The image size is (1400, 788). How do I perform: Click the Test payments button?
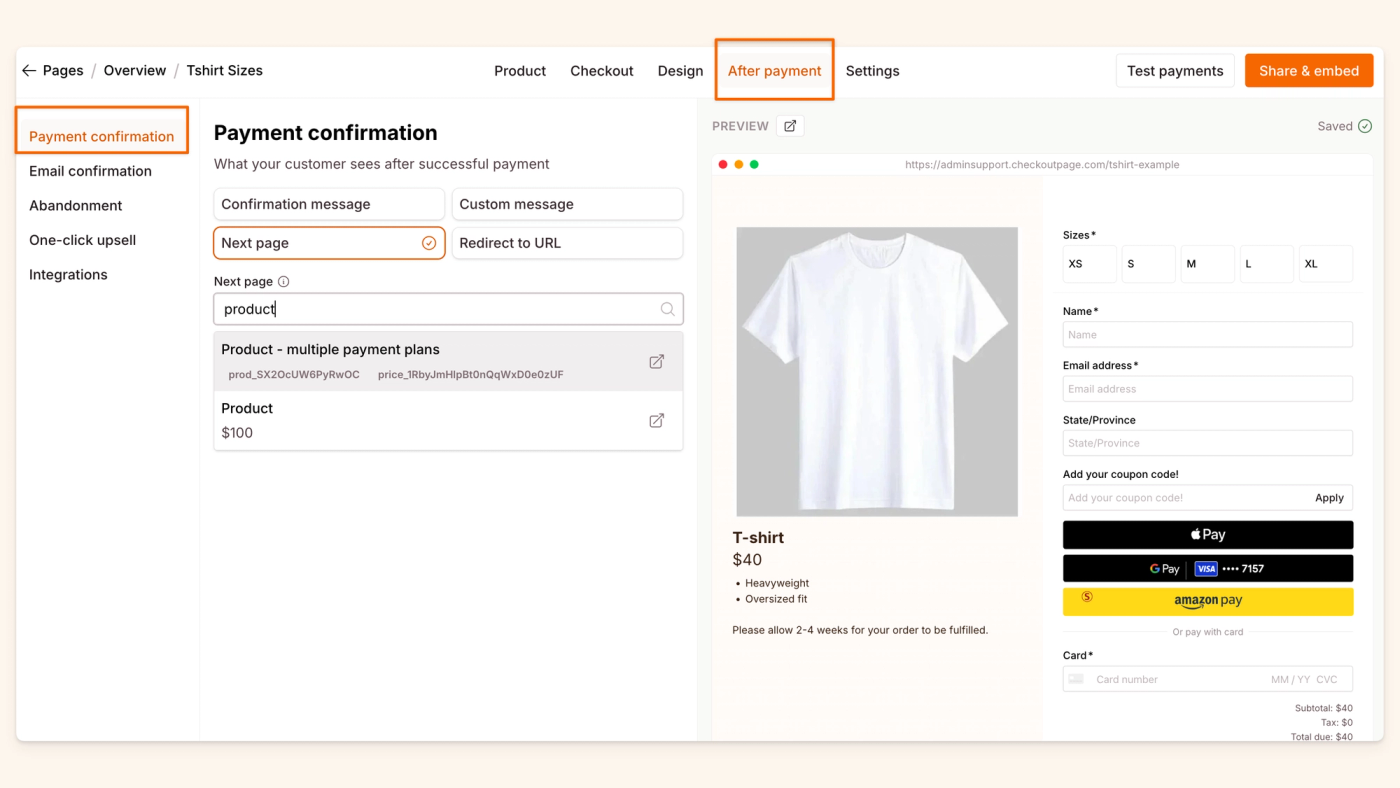(x=1175, y=71)
